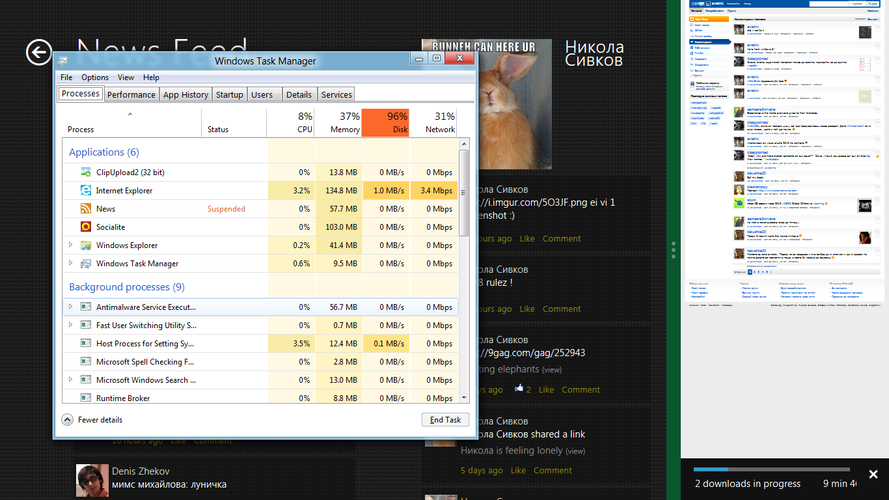Viewport: 889px width, 500px height.
Task: Click the downloads progress bar
Action: [x=771, y=469]
